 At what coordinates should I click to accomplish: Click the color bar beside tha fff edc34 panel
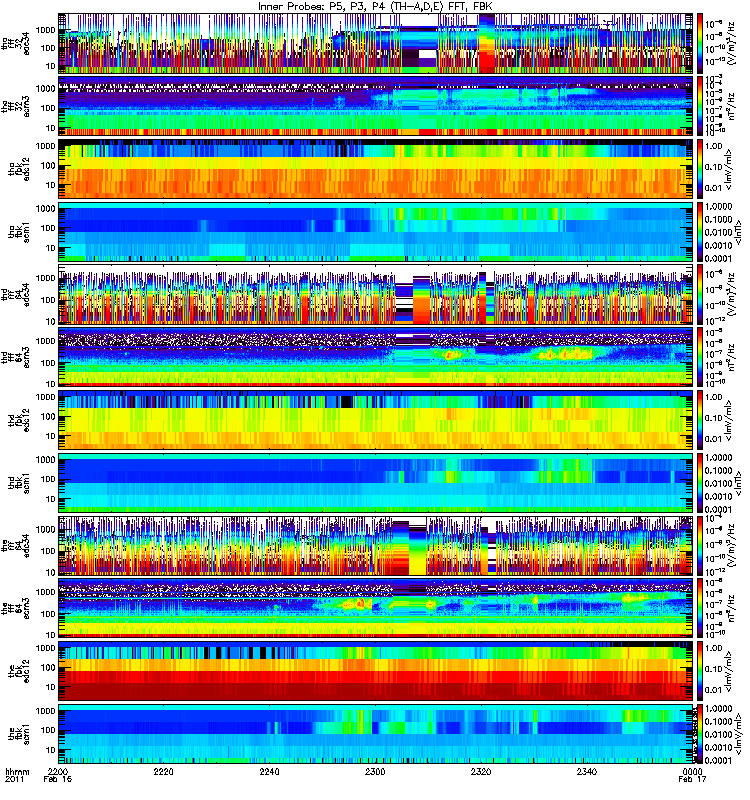700,44
